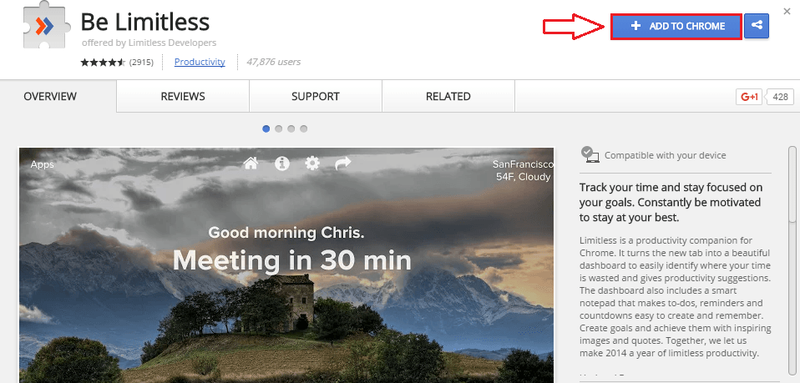
Task: Click the 428 G+1 count bubble
Action: pos(780,97)
